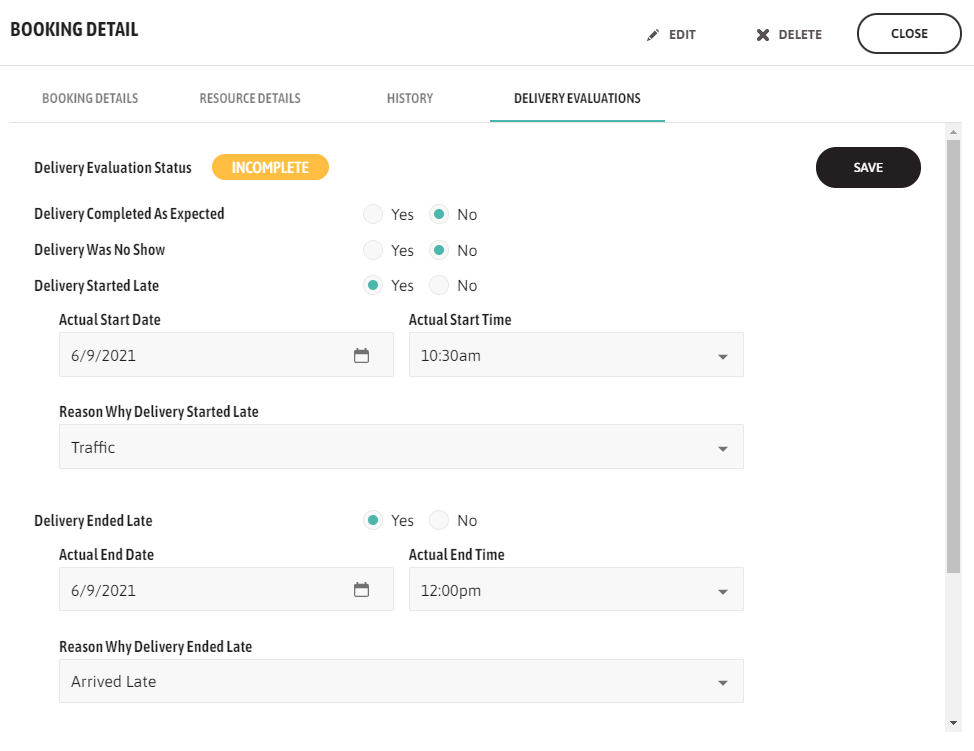Click the X Delete icon
The height and width of the screenshot is (751, 974).
tap(763, 35)
